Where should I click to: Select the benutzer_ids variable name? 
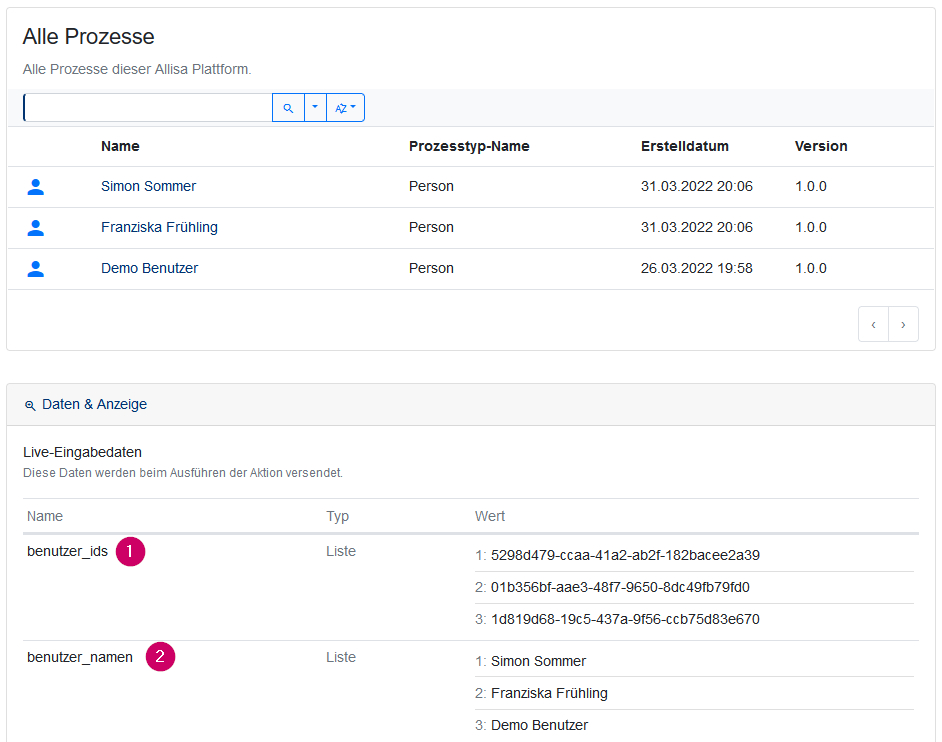(67, 551)
